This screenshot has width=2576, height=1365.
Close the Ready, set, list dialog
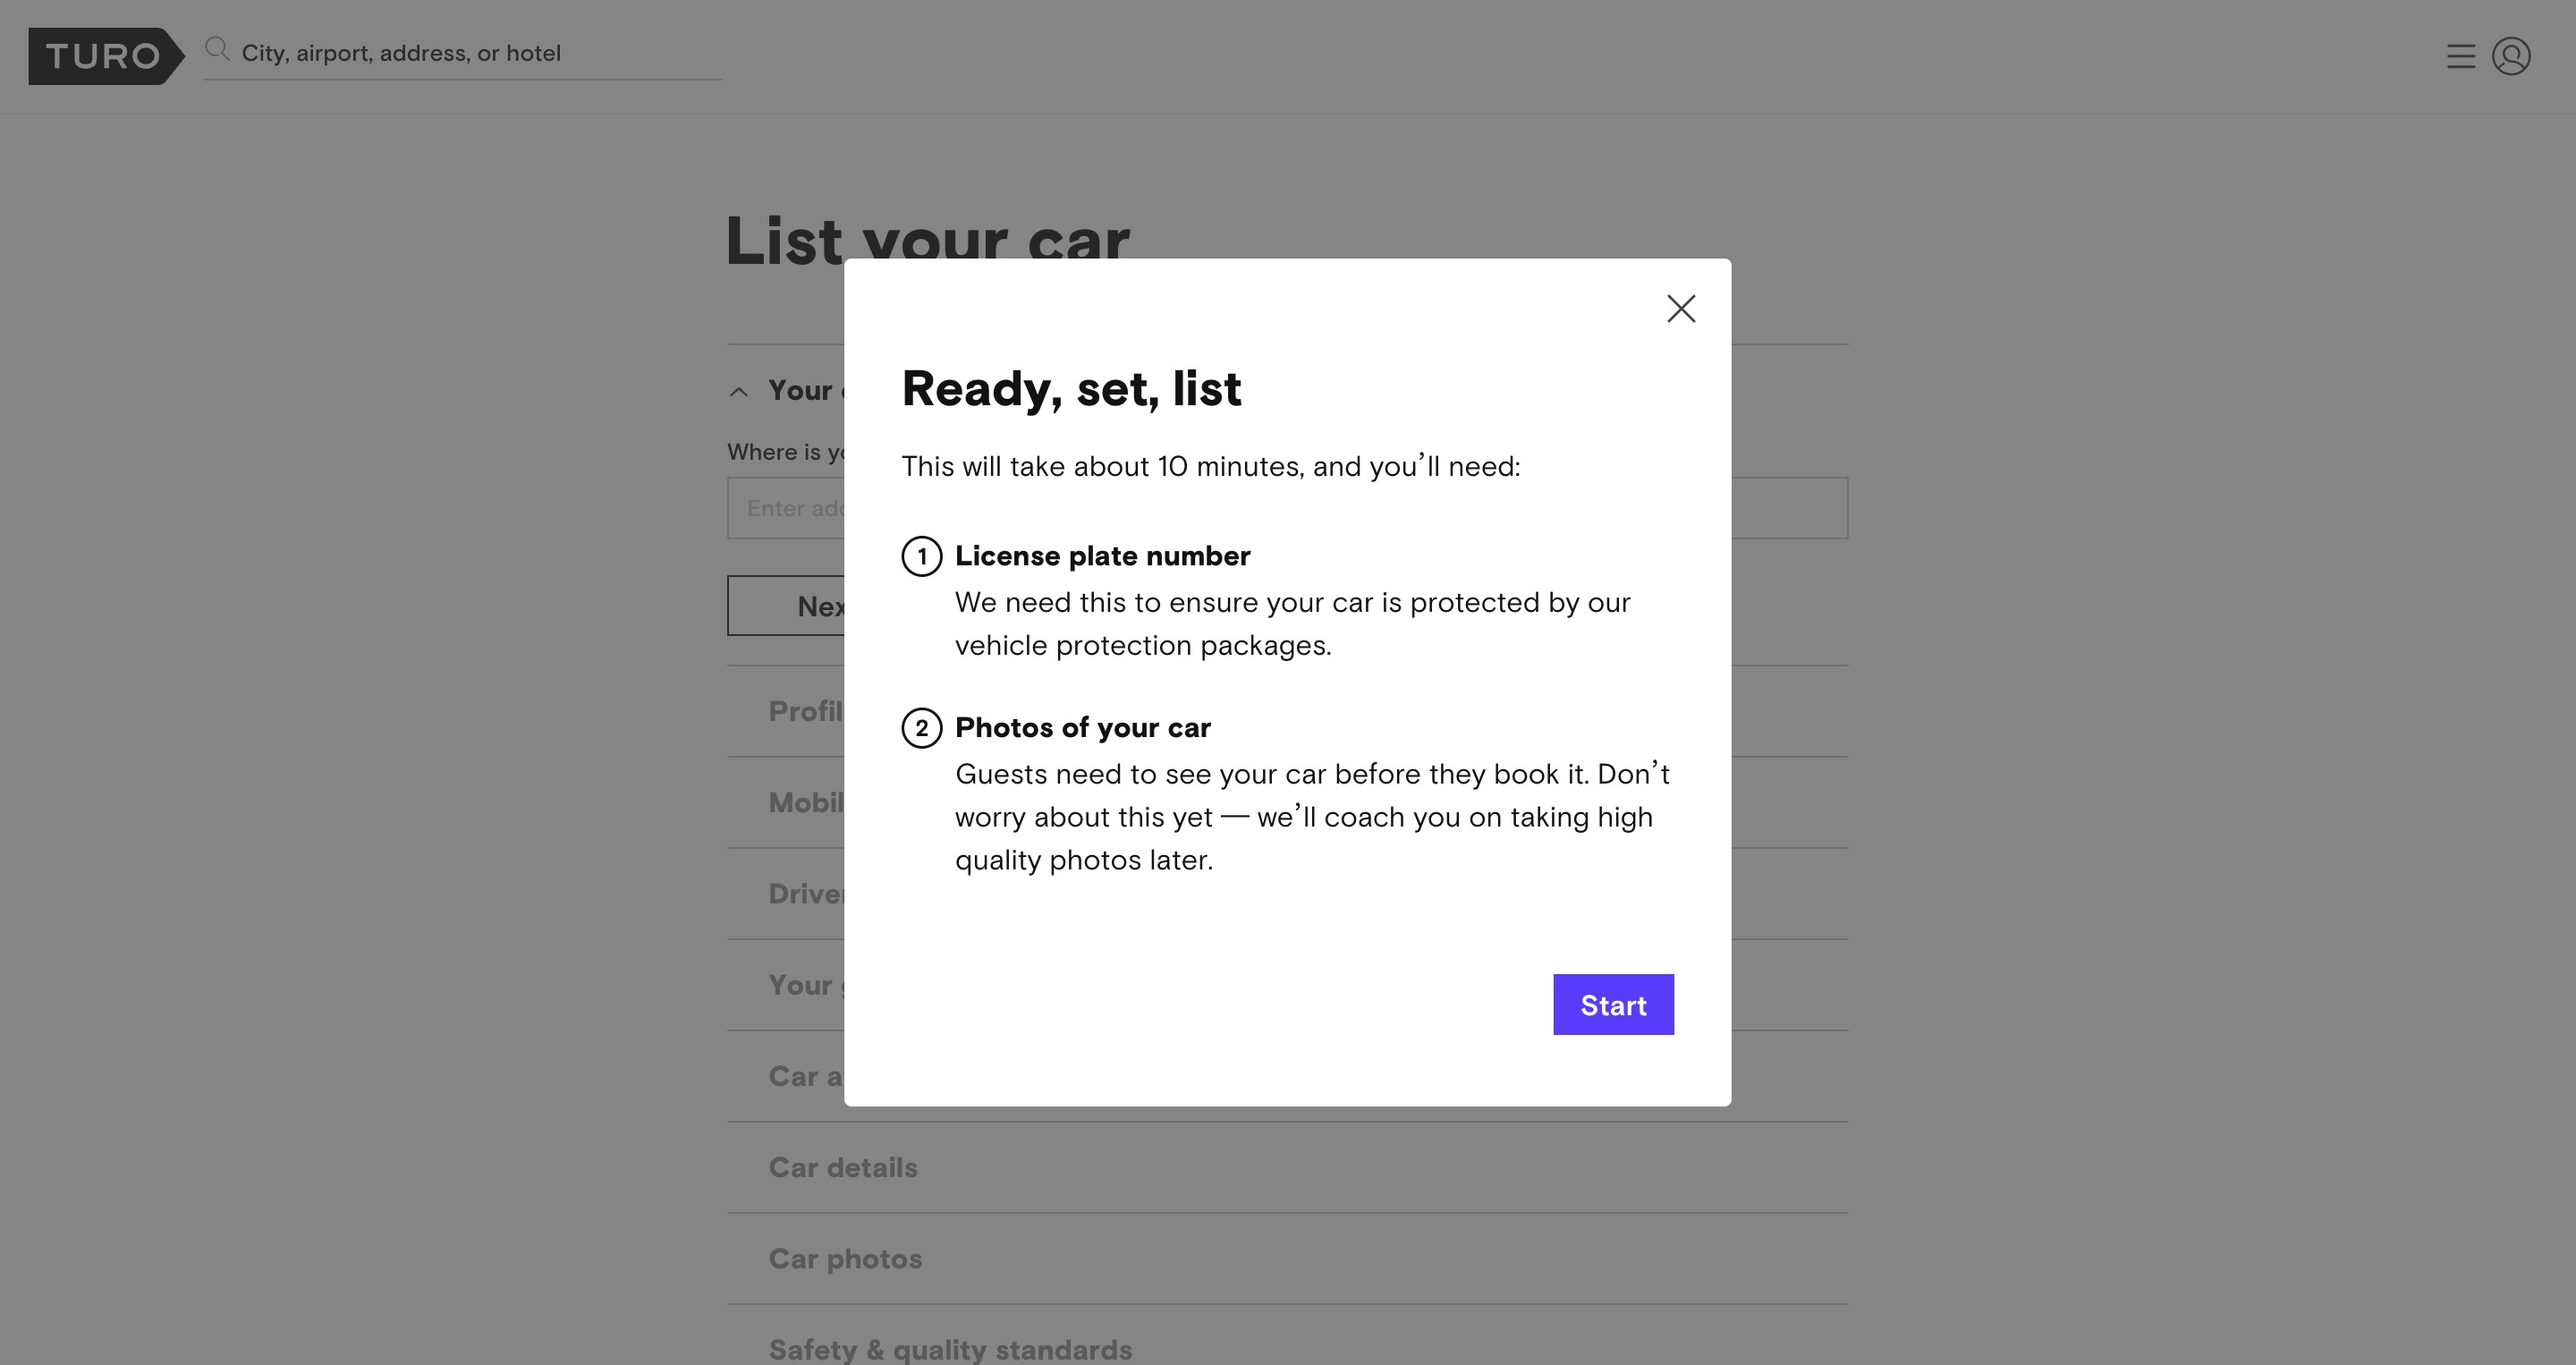point(1681,308)
